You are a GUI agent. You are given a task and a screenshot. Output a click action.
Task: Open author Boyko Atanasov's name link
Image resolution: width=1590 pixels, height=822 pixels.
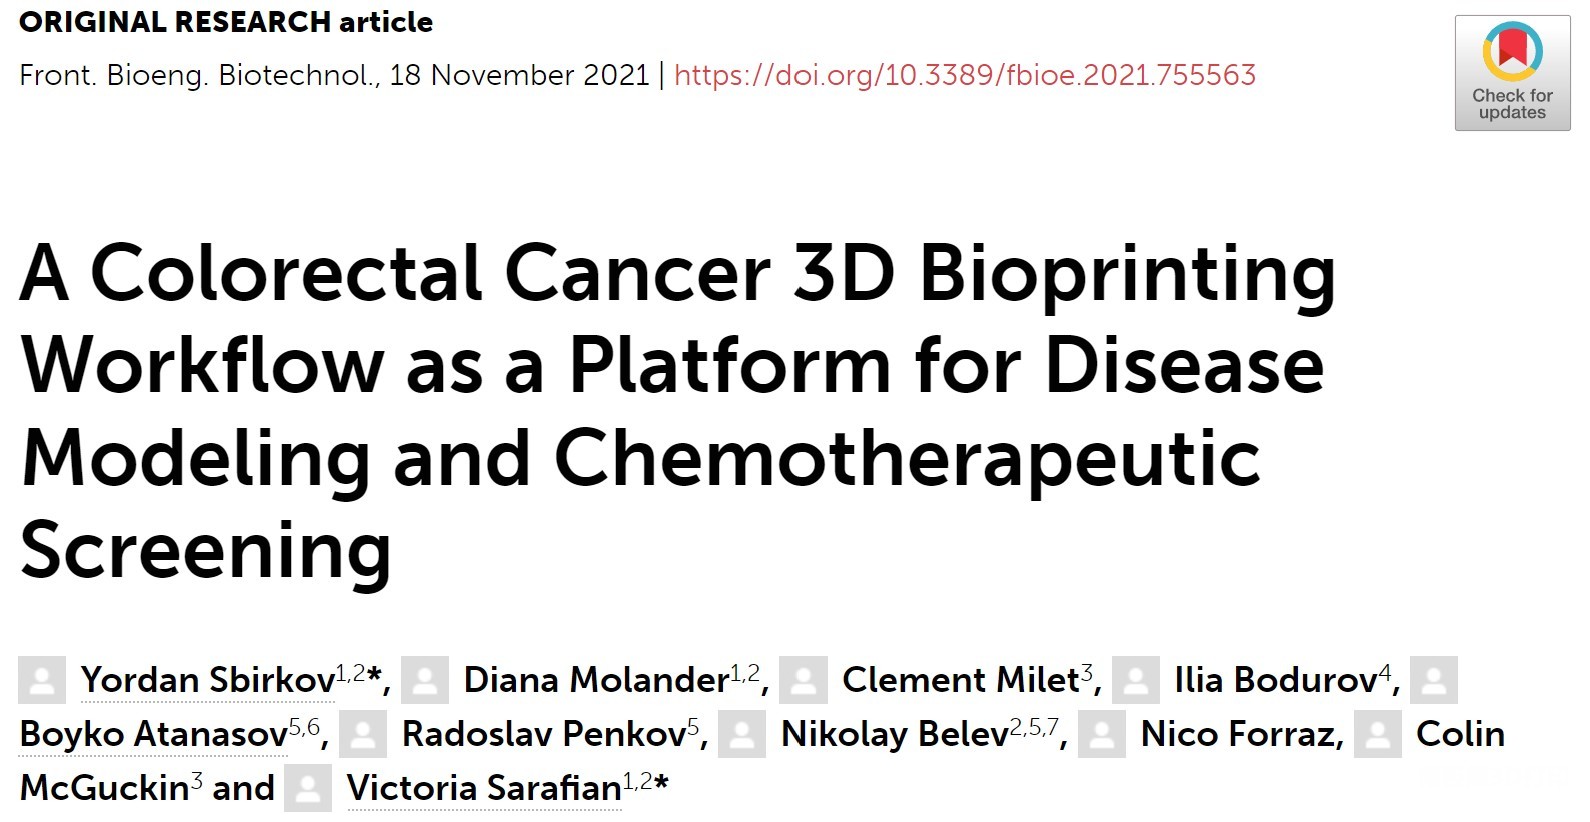[x=154, y=734]
